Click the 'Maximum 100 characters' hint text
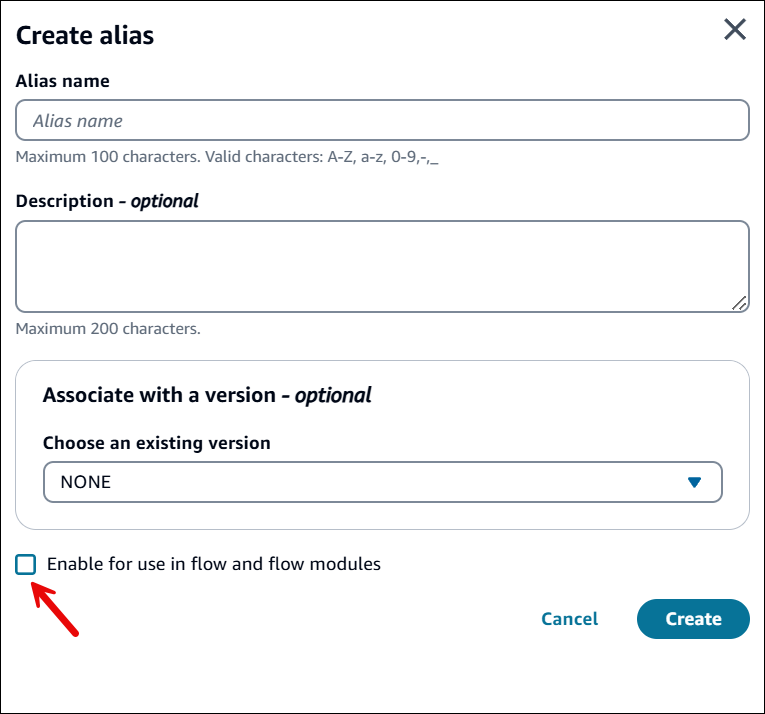Image resolution: width=765 pixels, height=714 pixels. pyautogui.click(x=227, y=157)
